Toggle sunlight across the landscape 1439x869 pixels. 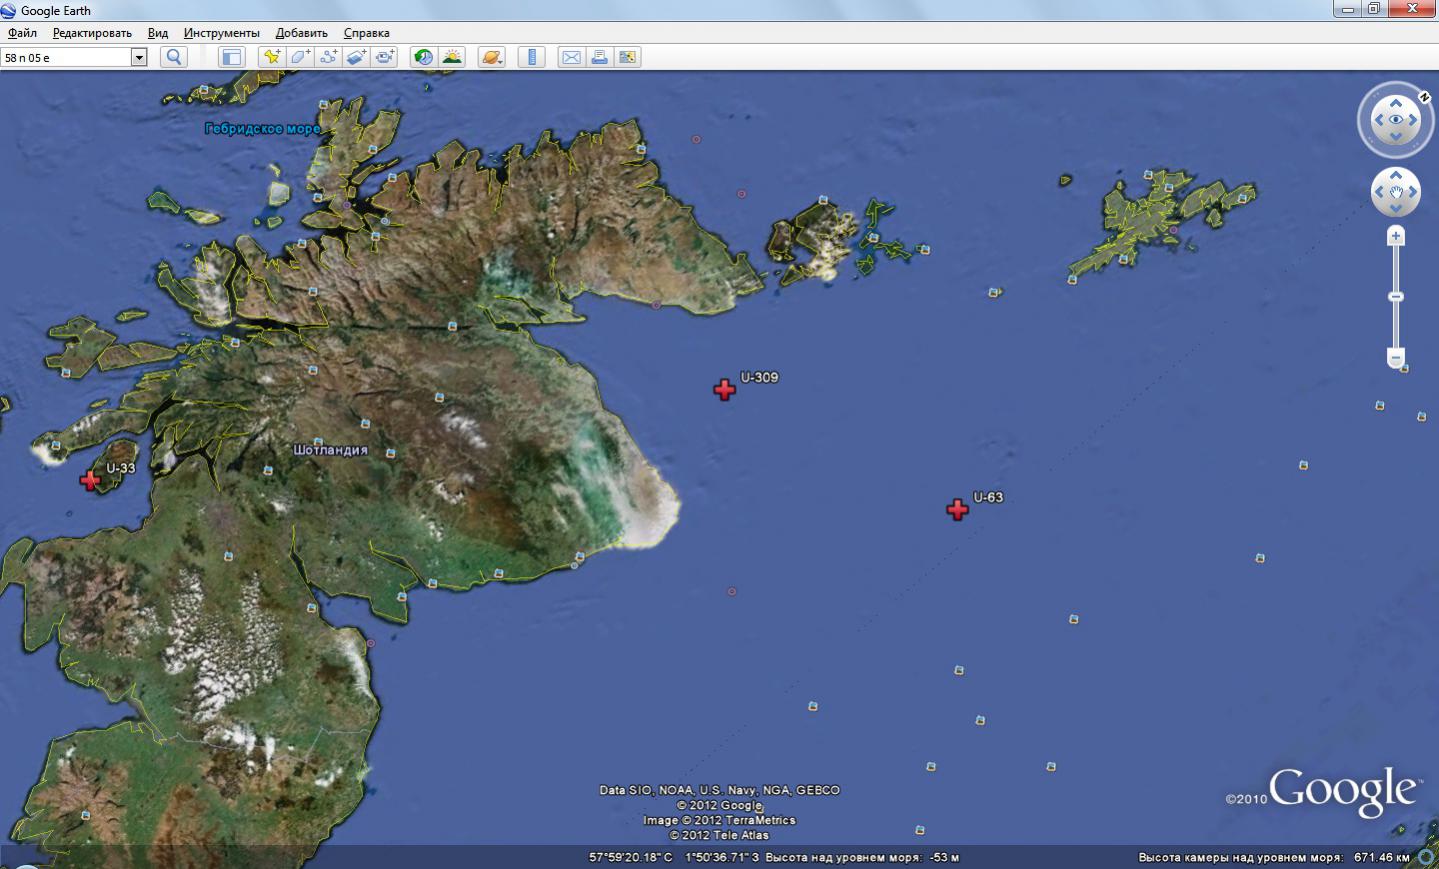tap(452, 57)
